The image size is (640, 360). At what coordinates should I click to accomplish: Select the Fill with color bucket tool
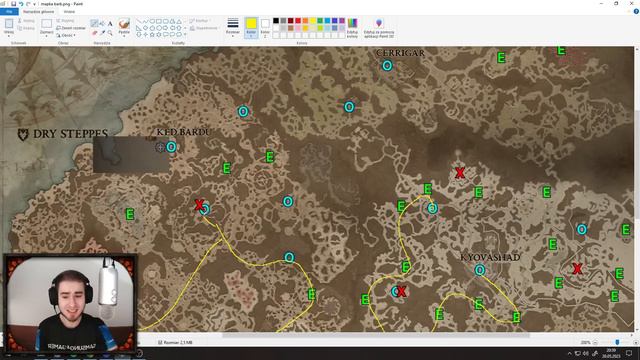tap(102, 24)
